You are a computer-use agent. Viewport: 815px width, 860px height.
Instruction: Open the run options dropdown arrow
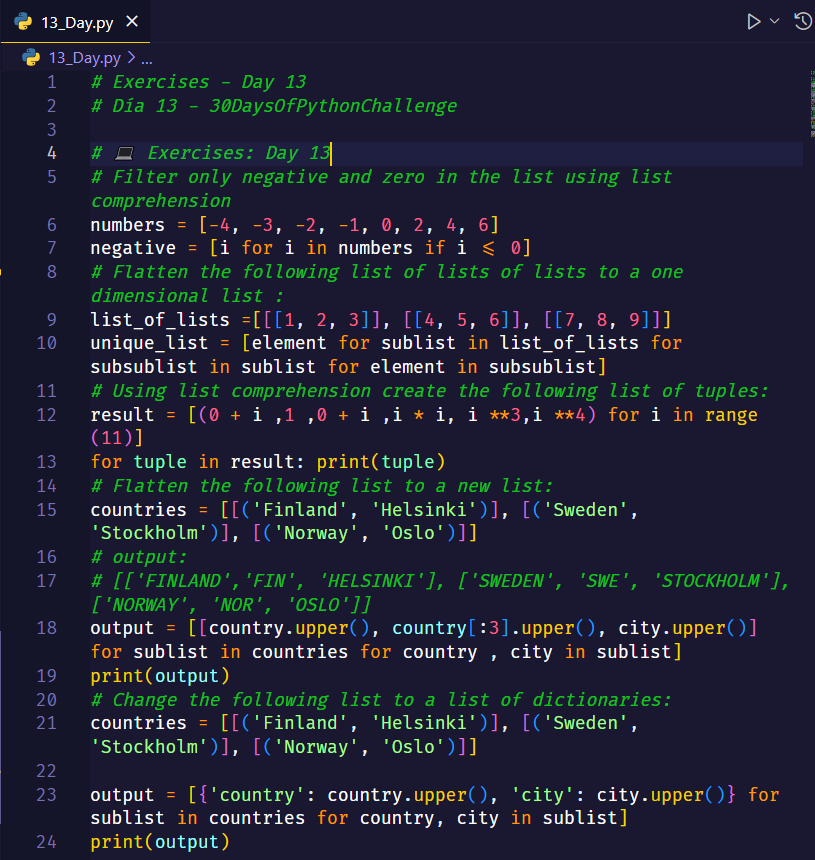coord(774,21)
